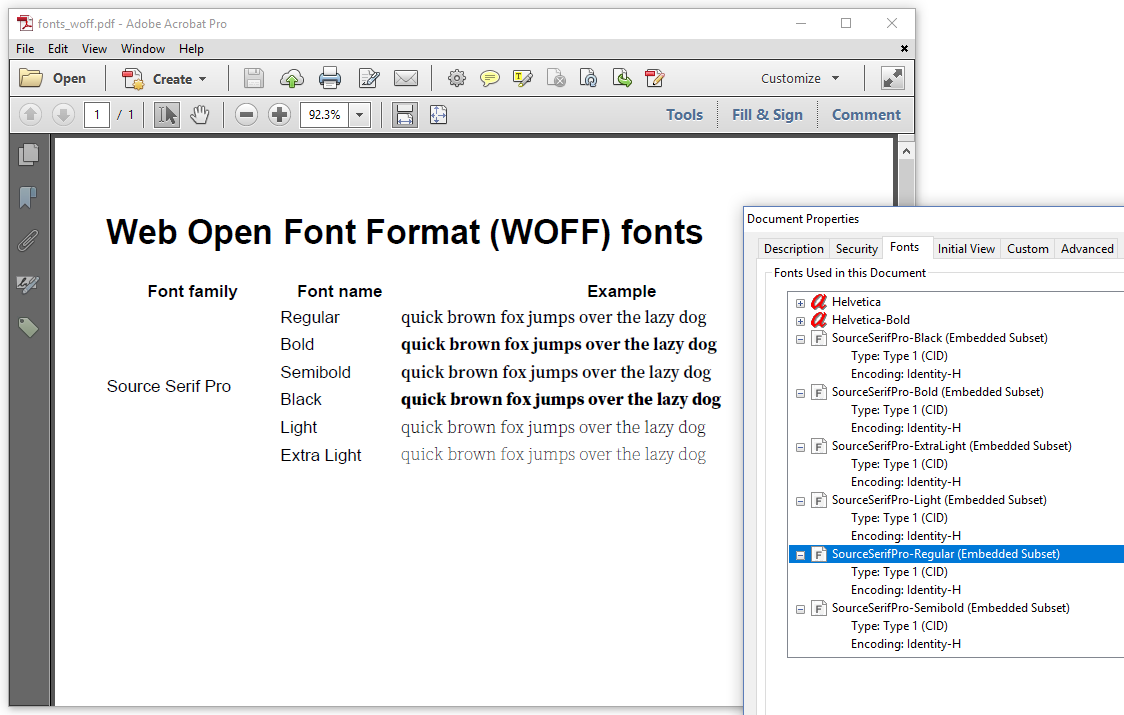Select the Helvetica-Bold font row
This screenshot has height=715, width=1124.
pos(870,320)
